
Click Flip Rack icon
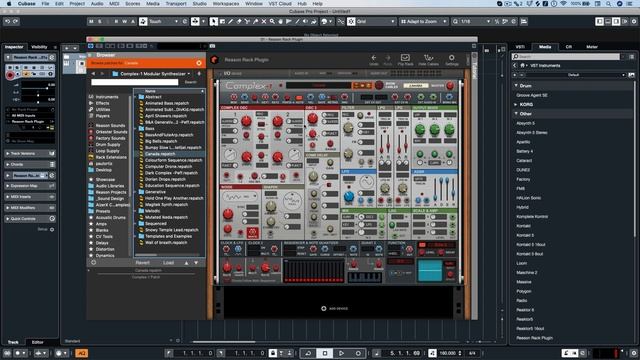(405, 60)
